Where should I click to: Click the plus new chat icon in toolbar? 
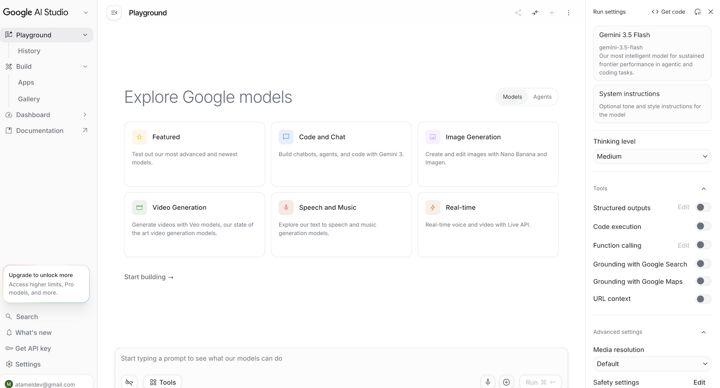click(551, 13)
